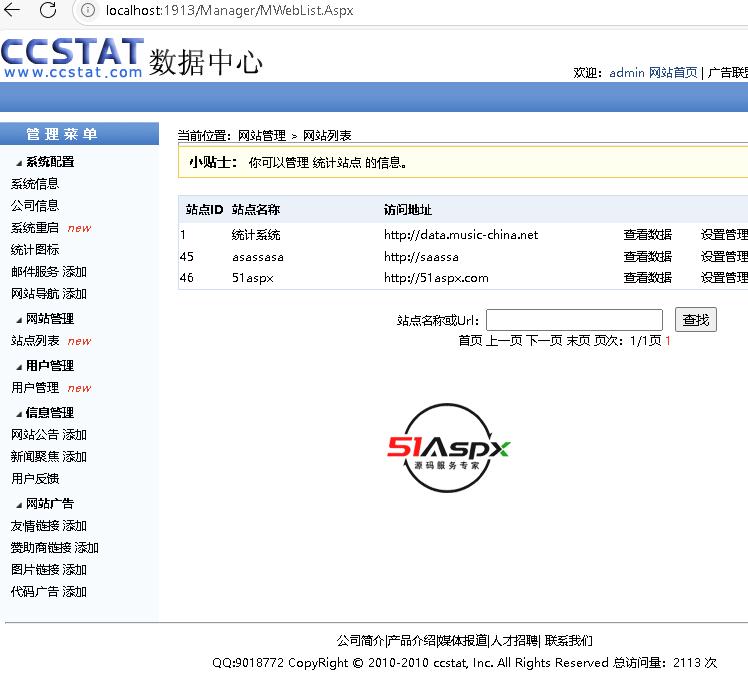Open 设置管理 for 统计系统 row

pos(723,235)
